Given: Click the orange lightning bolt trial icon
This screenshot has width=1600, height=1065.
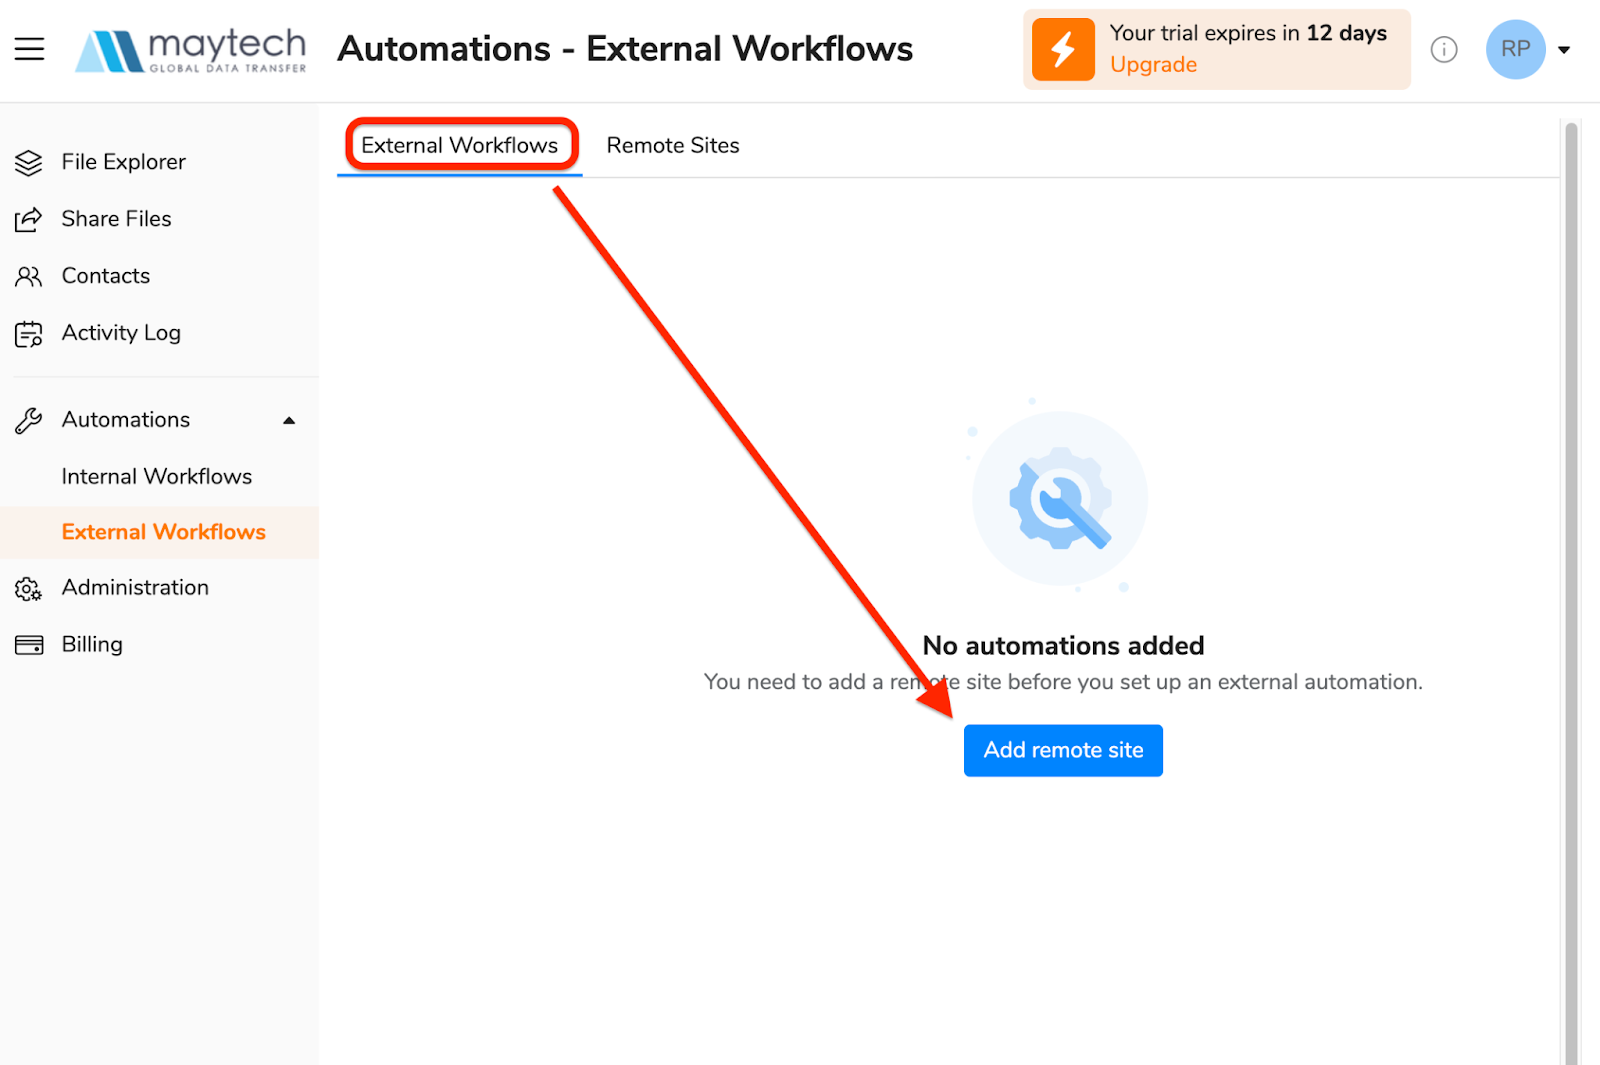Looking at the screenshot, I should point(1063,49).
